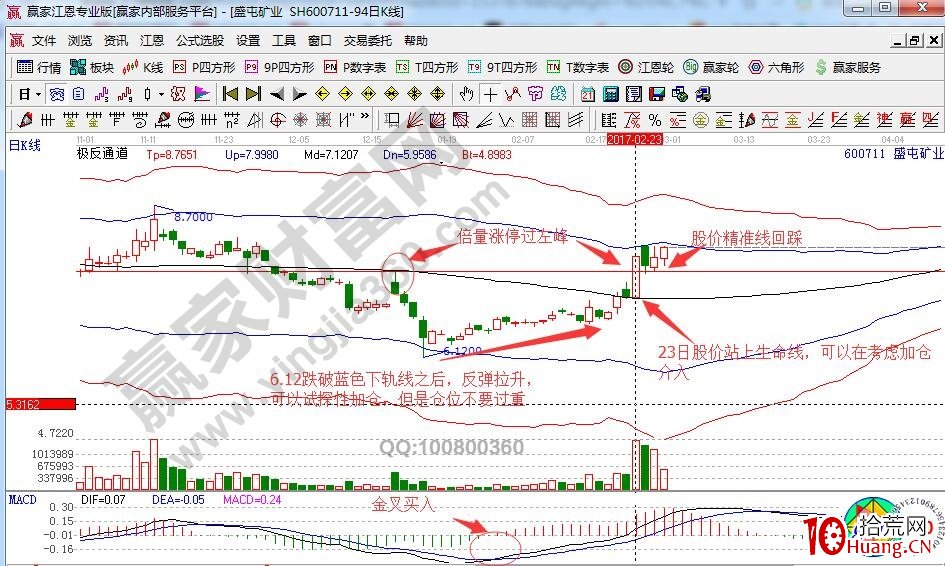Open the 资讯 menu
This screenshot has width=945, height=566.
click(116, 40)
